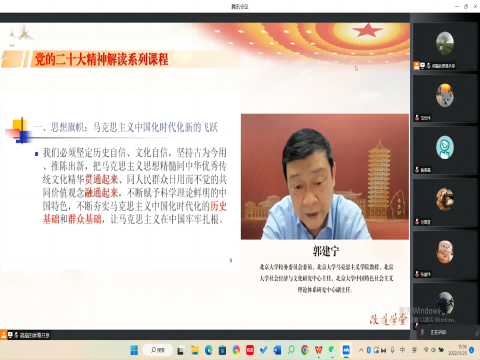This screenshot has height=360, width=480.
Task: Open the Word taskbar icon
Action: [x=277, y=350]
